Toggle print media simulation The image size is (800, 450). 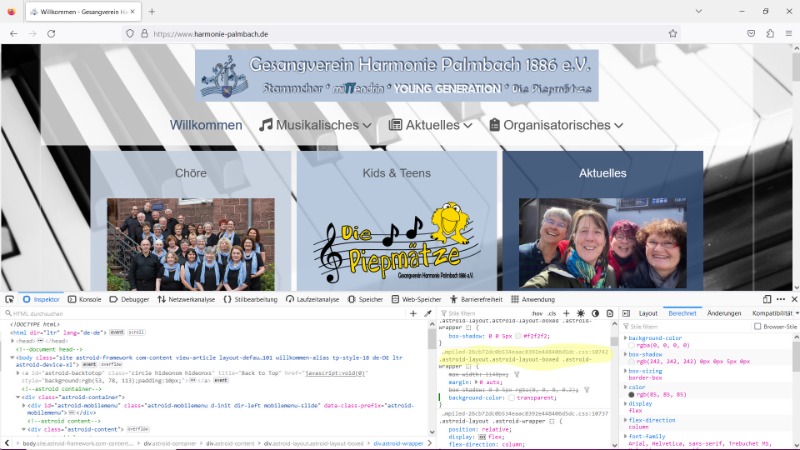pyautogui.click(x=609, y=313)
